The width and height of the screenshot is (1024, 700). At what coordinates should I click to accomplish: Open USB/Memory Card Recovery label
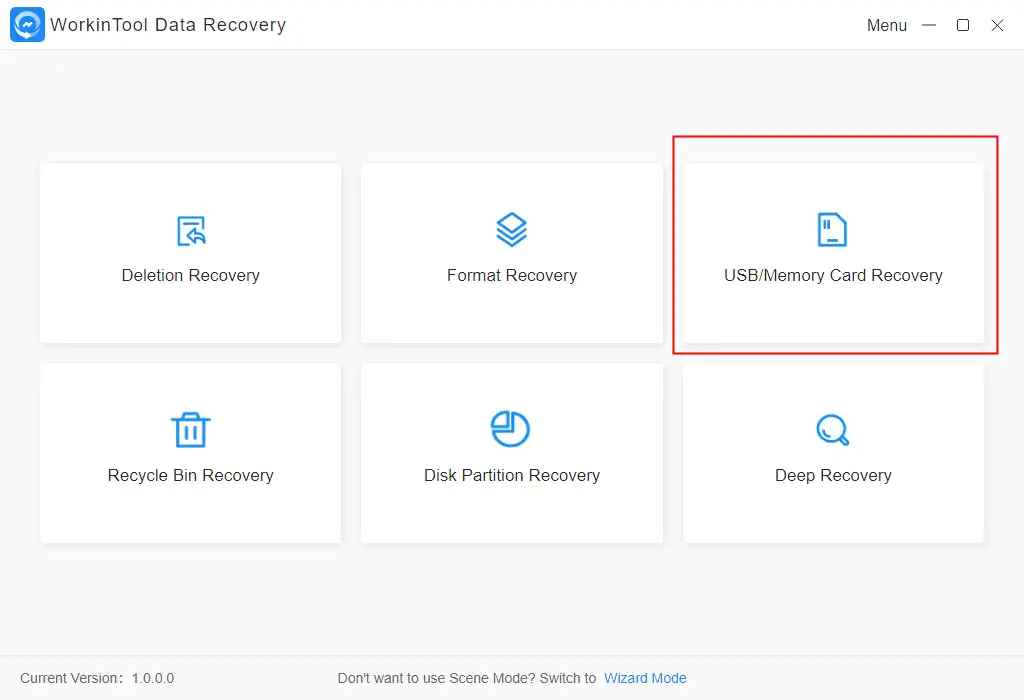tap(833, 276)
